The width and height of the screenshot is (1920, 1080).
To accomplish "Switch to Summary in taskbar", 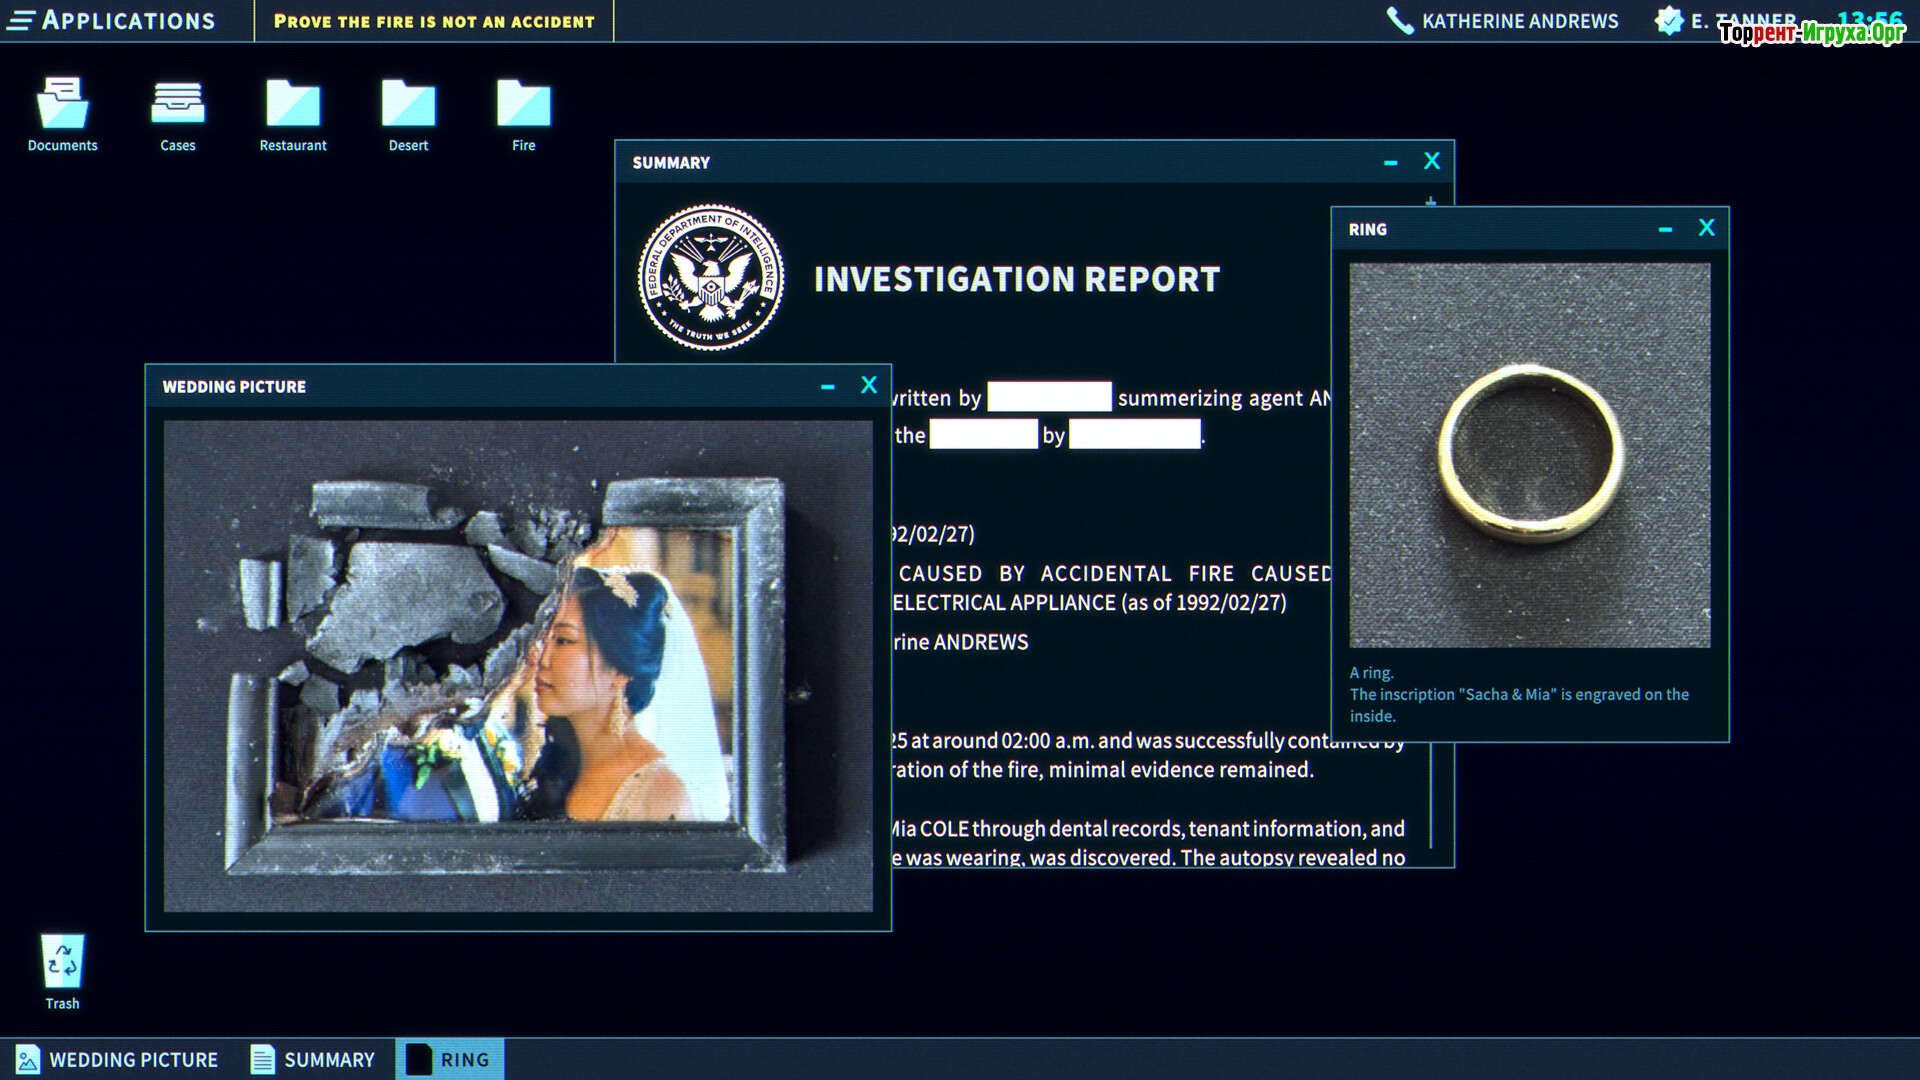I will (x=313, y=1059).
